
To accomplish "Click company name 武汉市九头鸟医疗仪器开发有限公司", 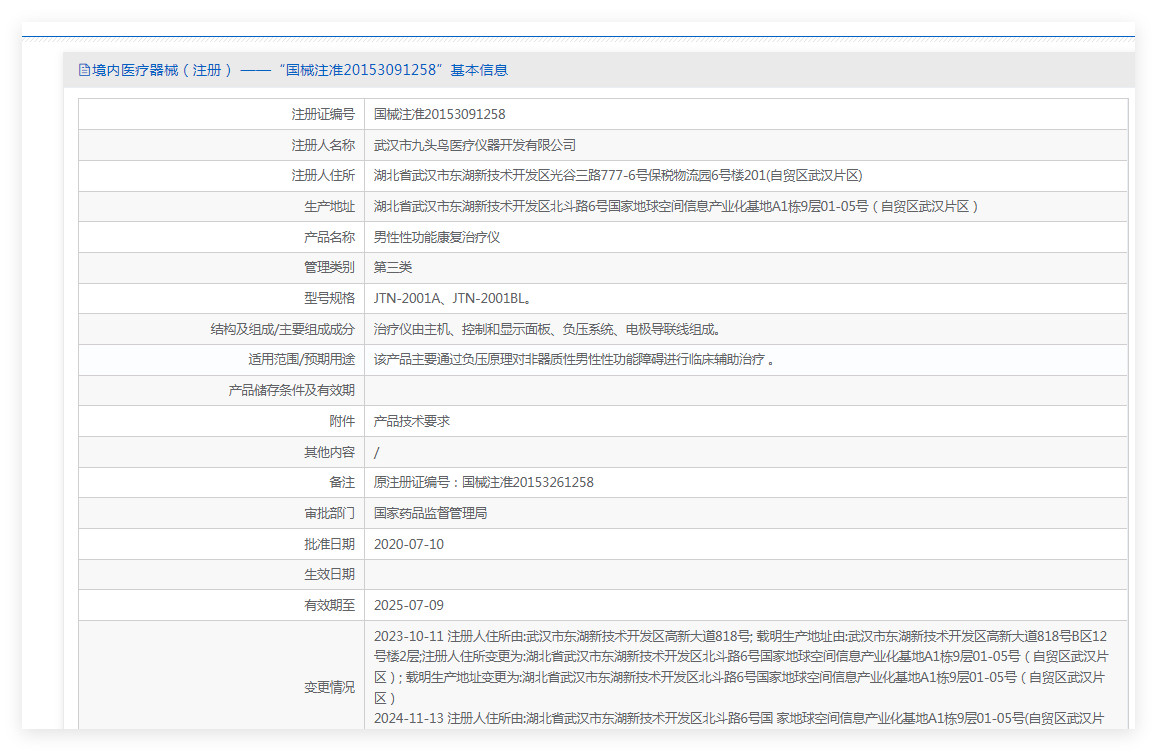I will pyautogui.click(x=474, y=145).
